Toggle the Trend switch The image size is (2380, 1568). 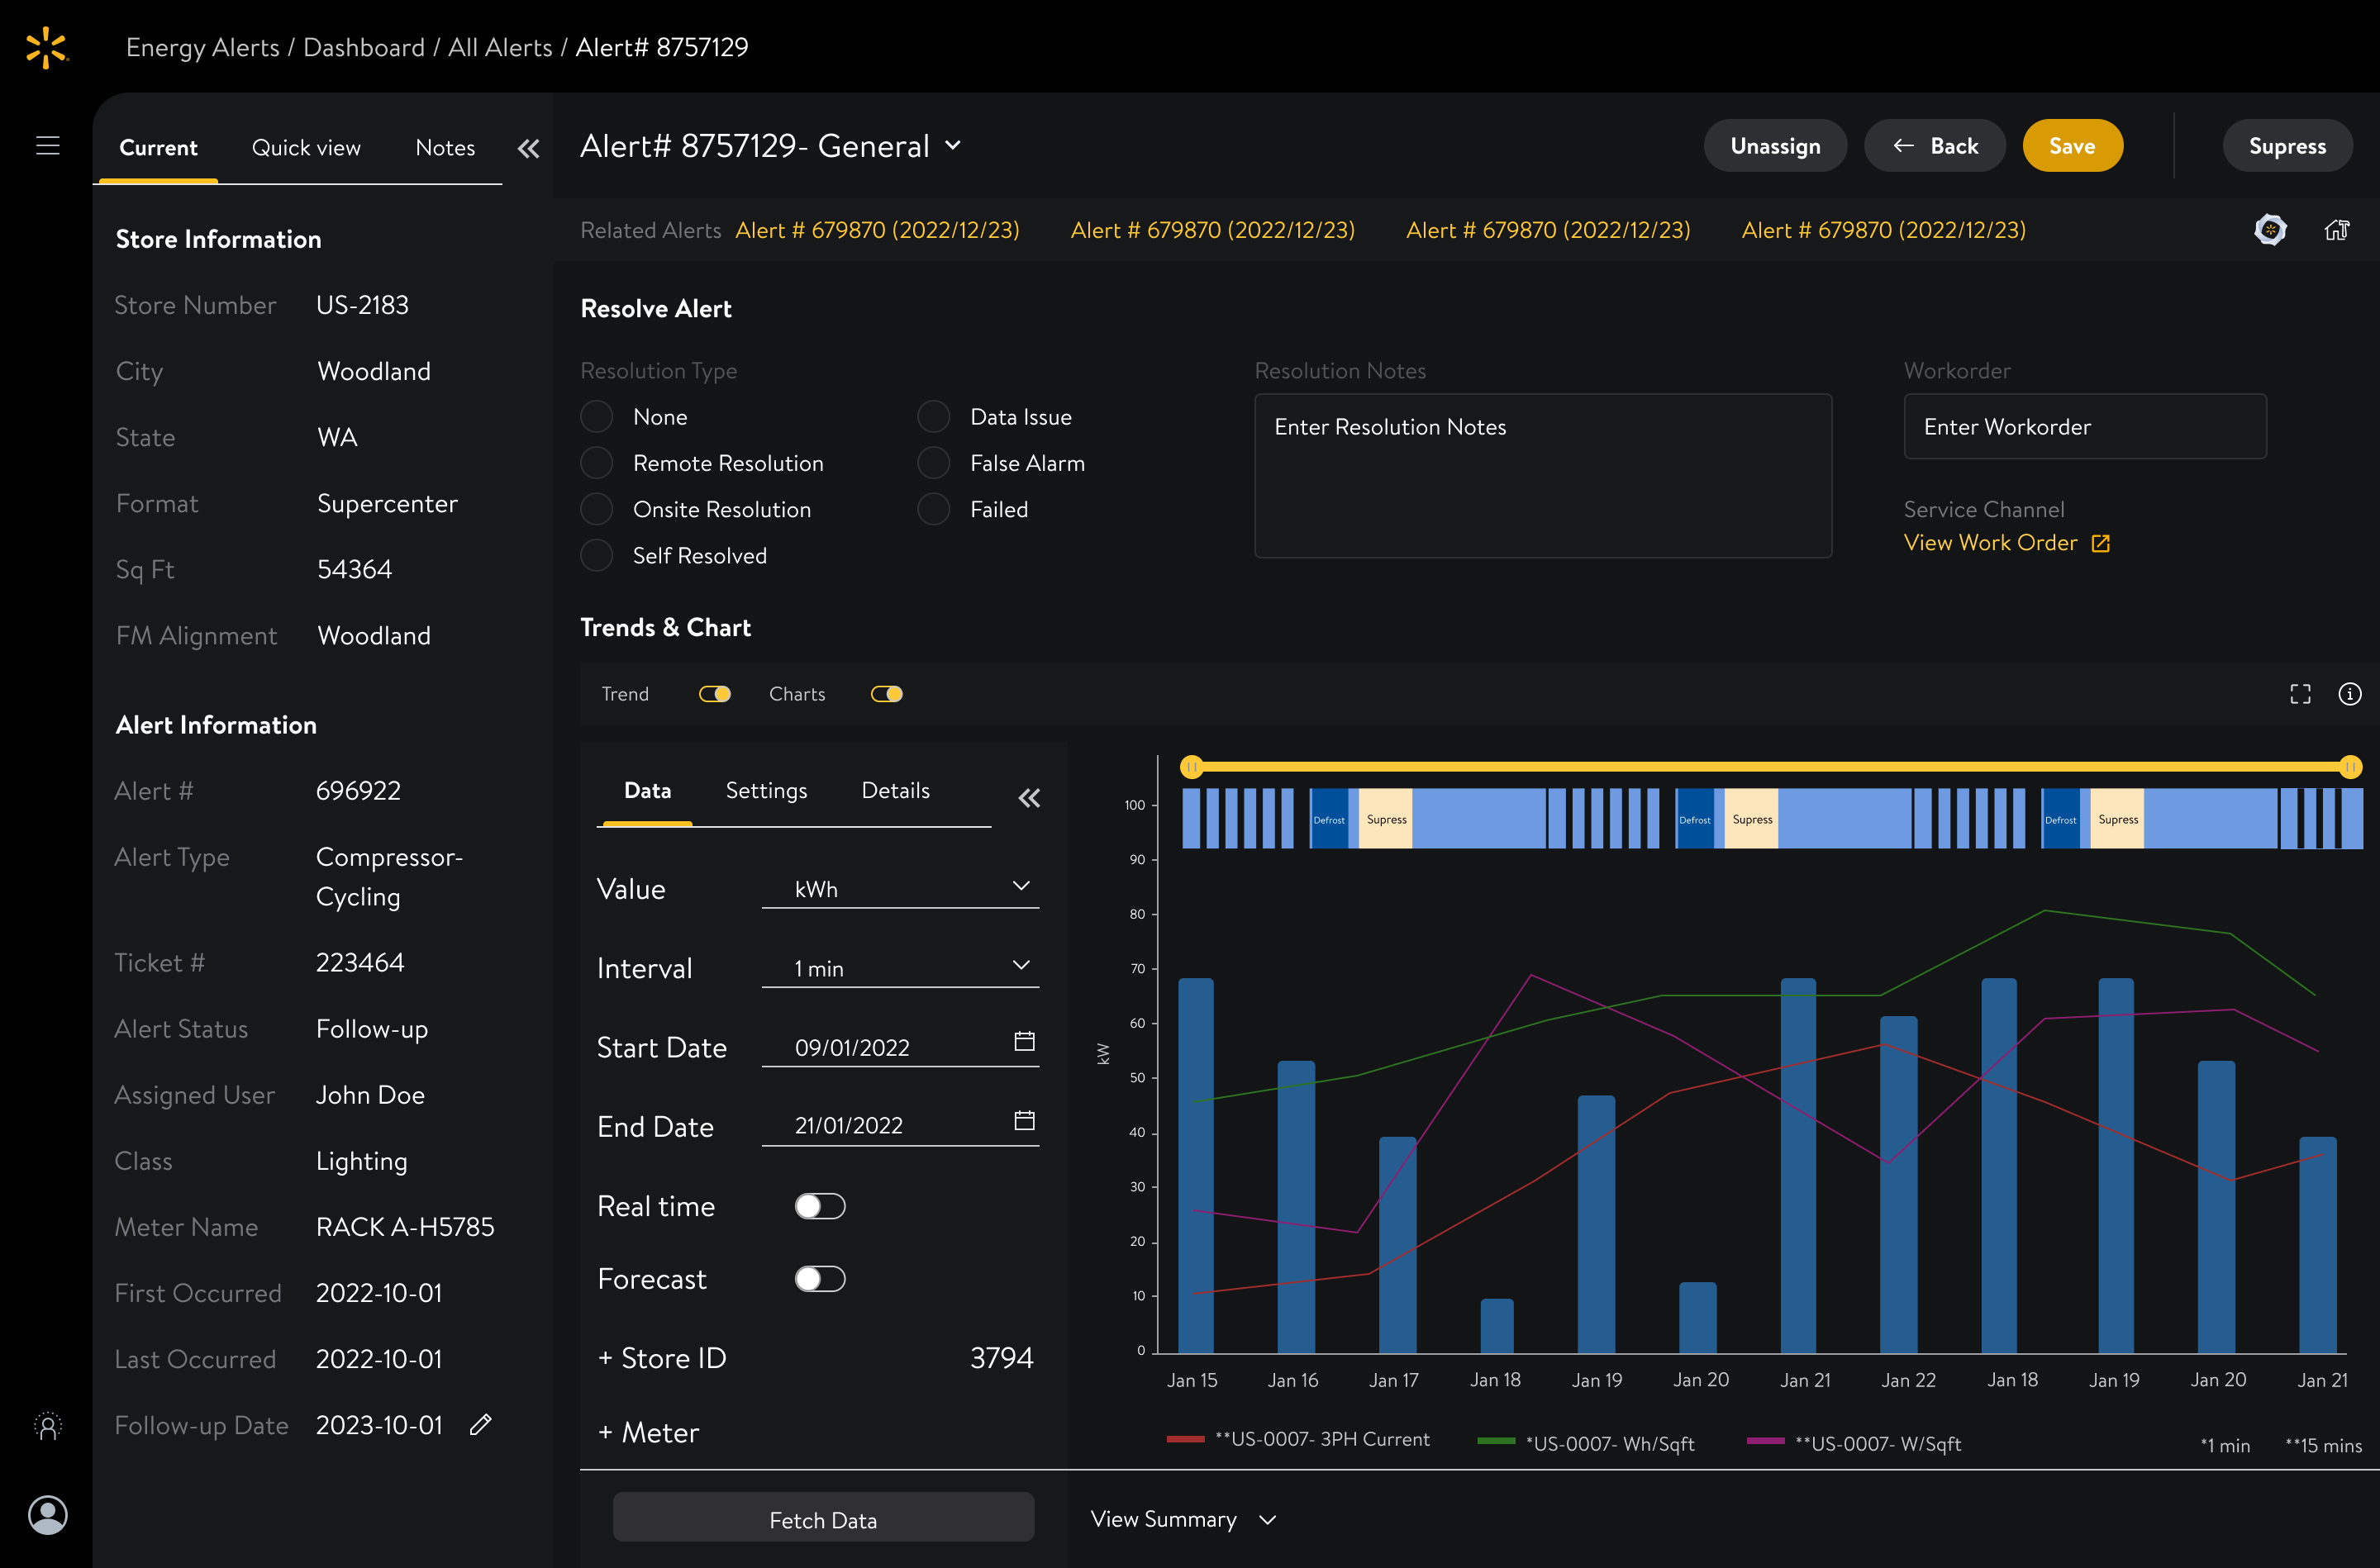pyautogui.click(x=715, y=694)
